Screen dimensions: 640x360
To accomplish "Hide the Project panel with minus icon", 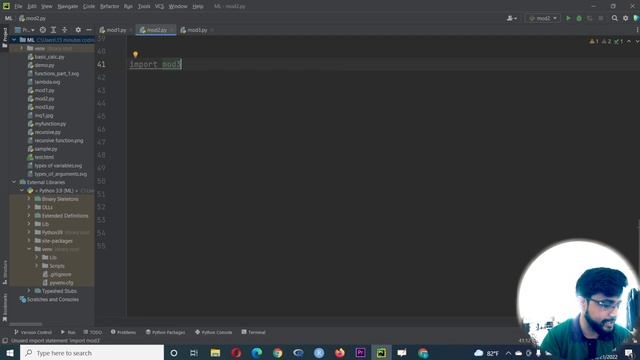I will click(x=89, y=30).
